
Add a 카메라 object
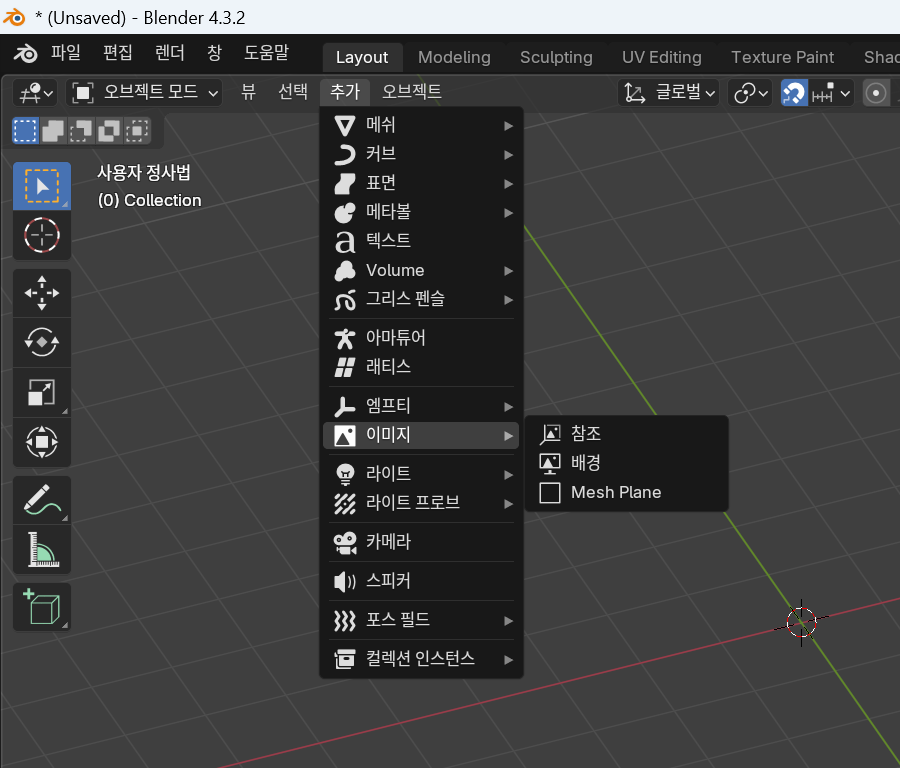click(421, 542)
